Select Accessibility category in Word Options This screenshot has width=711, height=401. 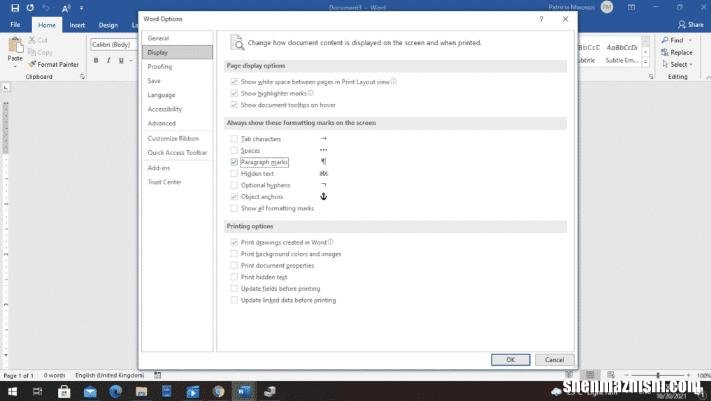click(177, 109)
